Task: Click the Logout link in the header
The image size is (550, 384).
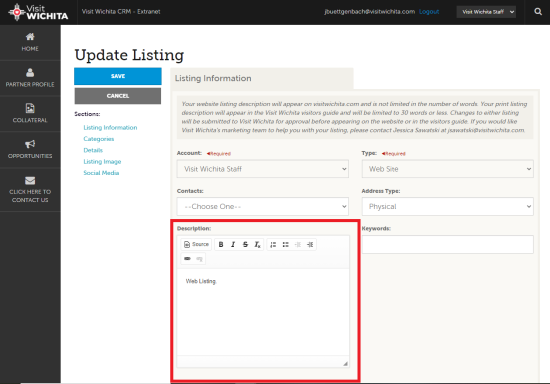Action: click(x=429, y=12)
